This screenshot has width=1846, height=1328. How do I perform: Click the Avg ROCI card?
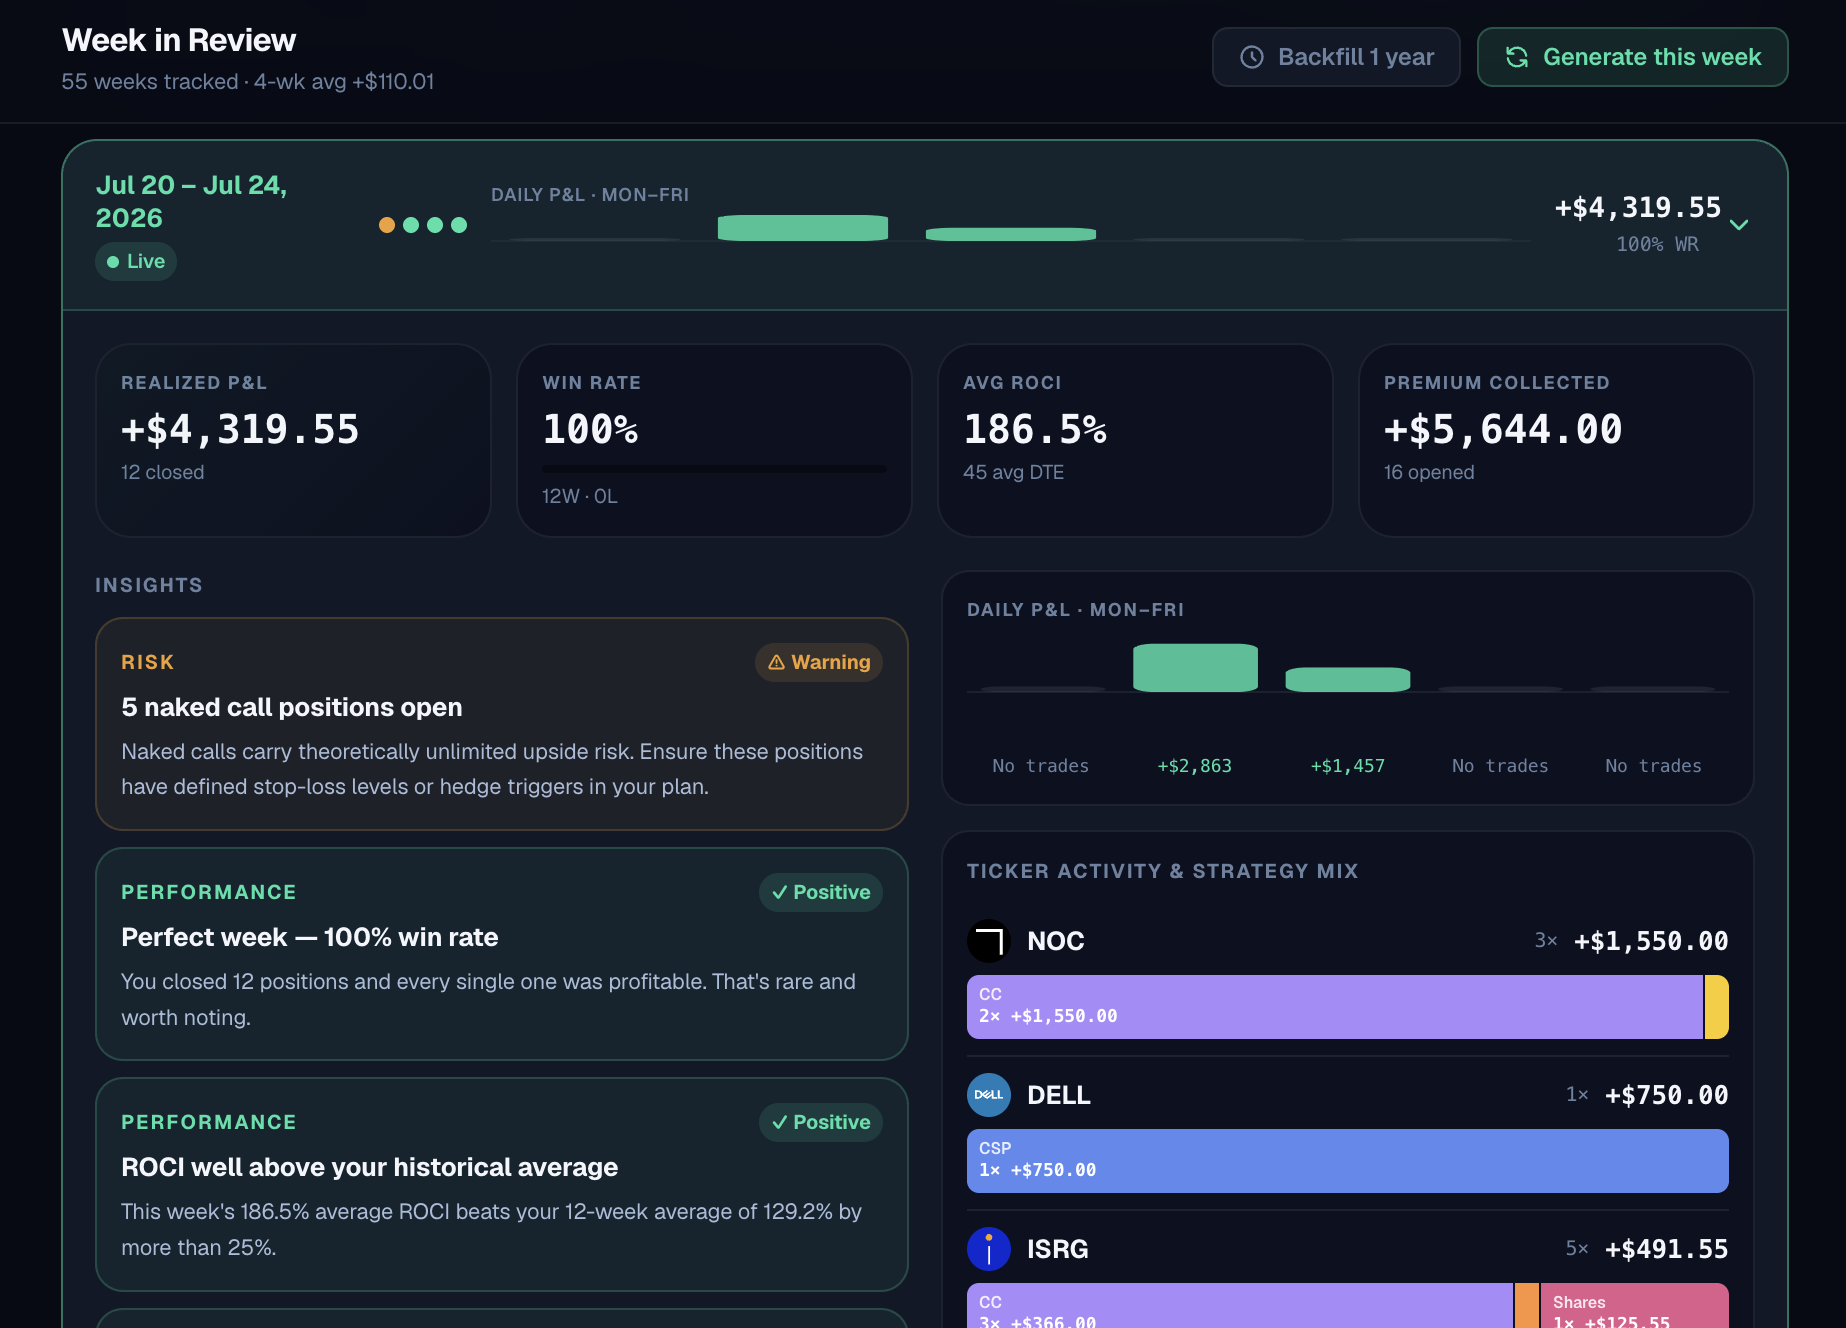coord(1135,440)
